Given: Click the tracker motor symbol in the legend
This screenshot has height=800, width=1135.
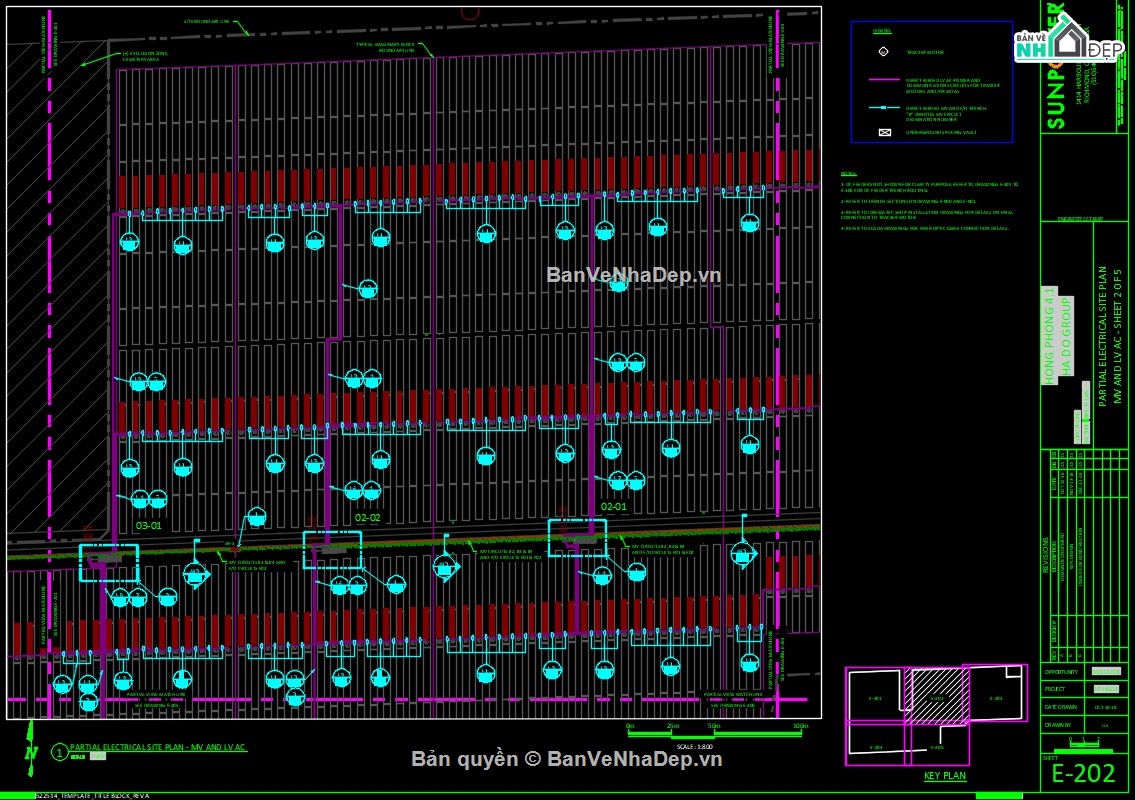Looking at the screenshot, I should (x=885, y=52).
